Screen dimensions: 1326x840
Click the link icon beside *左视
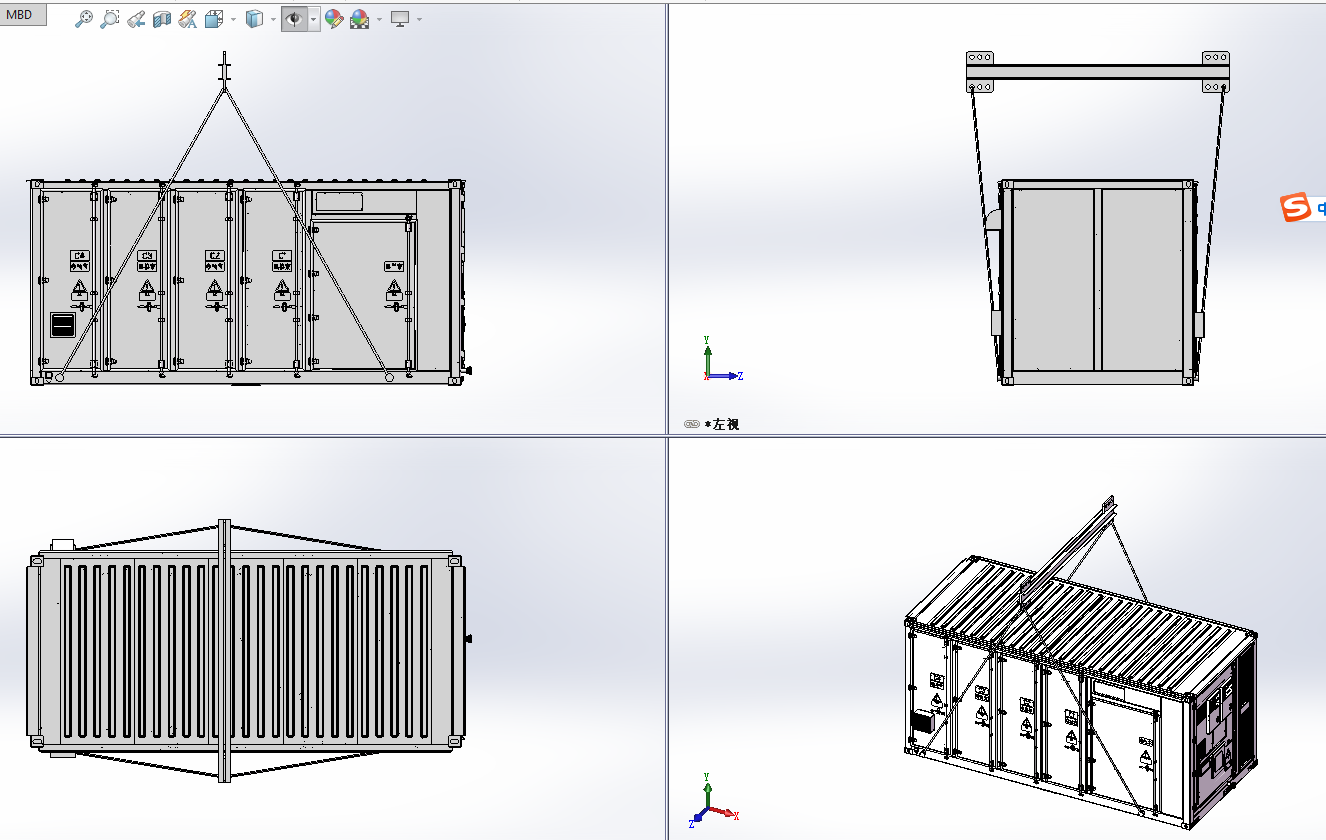coord(692,424)
